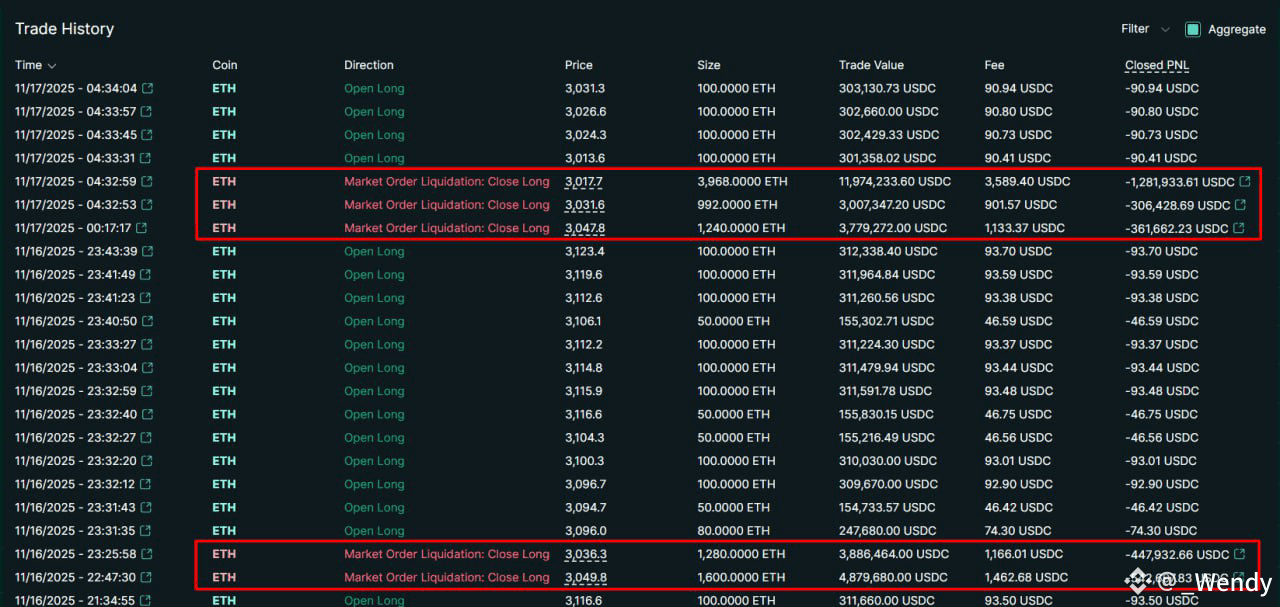
Task: Click the Trade History heading
Action: 64,29
